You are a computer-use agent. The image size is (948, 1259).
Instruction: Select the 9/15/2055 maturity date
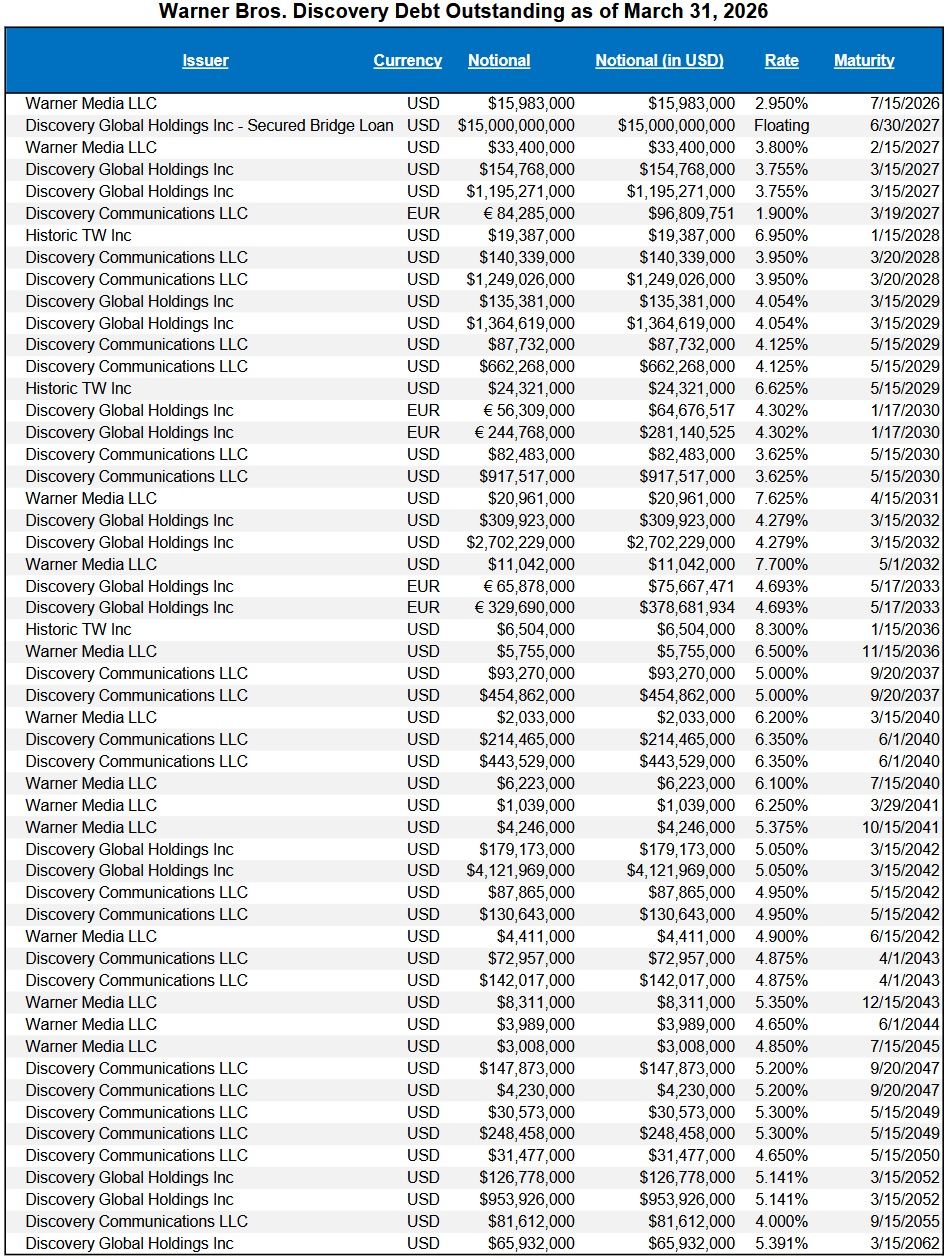click(x=906, y=1221)
